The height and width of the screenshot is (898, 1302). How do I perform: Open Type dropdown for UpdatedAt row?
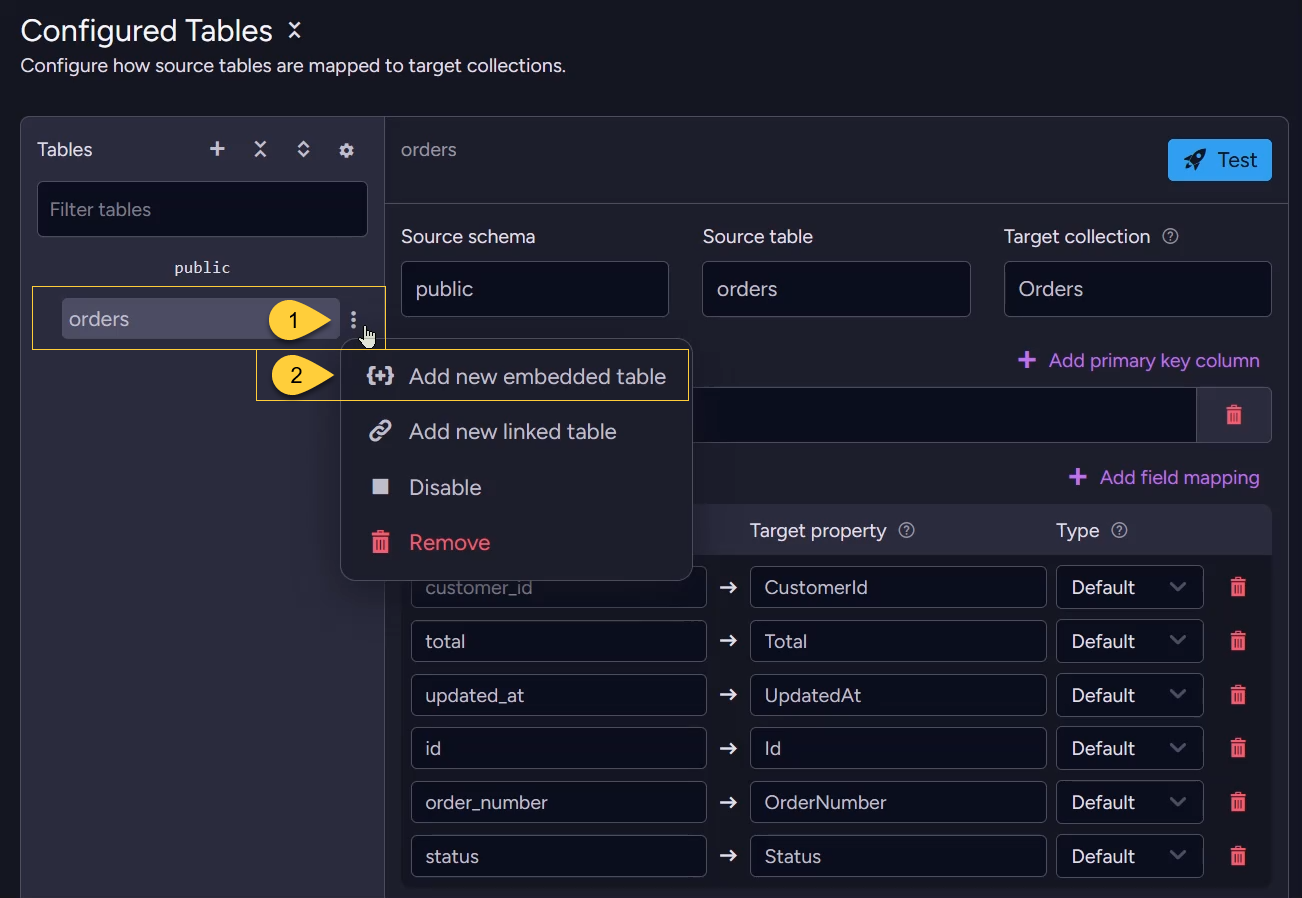point(1129,695)
